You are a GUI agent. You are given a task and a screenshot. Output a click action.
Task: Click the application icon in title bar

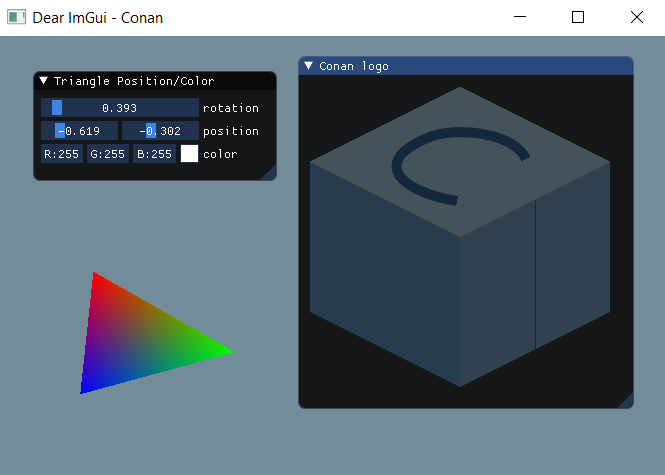pyautogui.click(x=17, y=17)
